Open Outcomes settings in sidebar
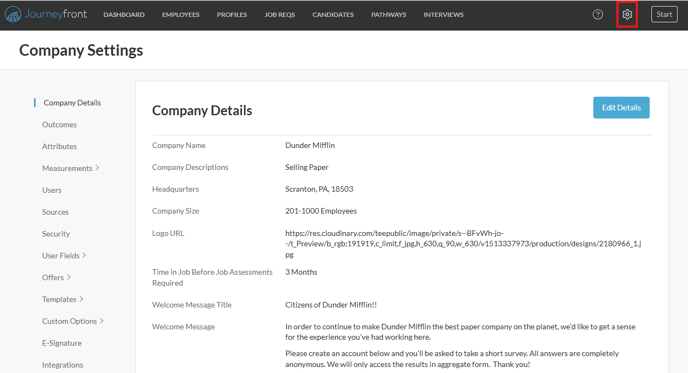 click(x=59, y=125)
